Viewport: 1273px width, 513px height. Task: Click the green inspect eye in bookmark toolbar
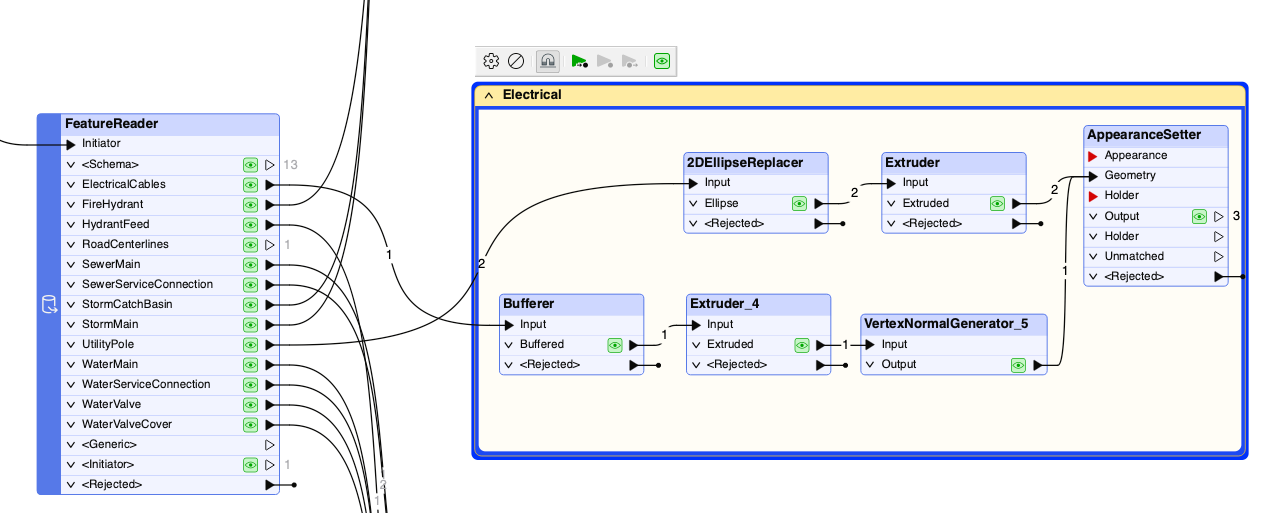662,61
